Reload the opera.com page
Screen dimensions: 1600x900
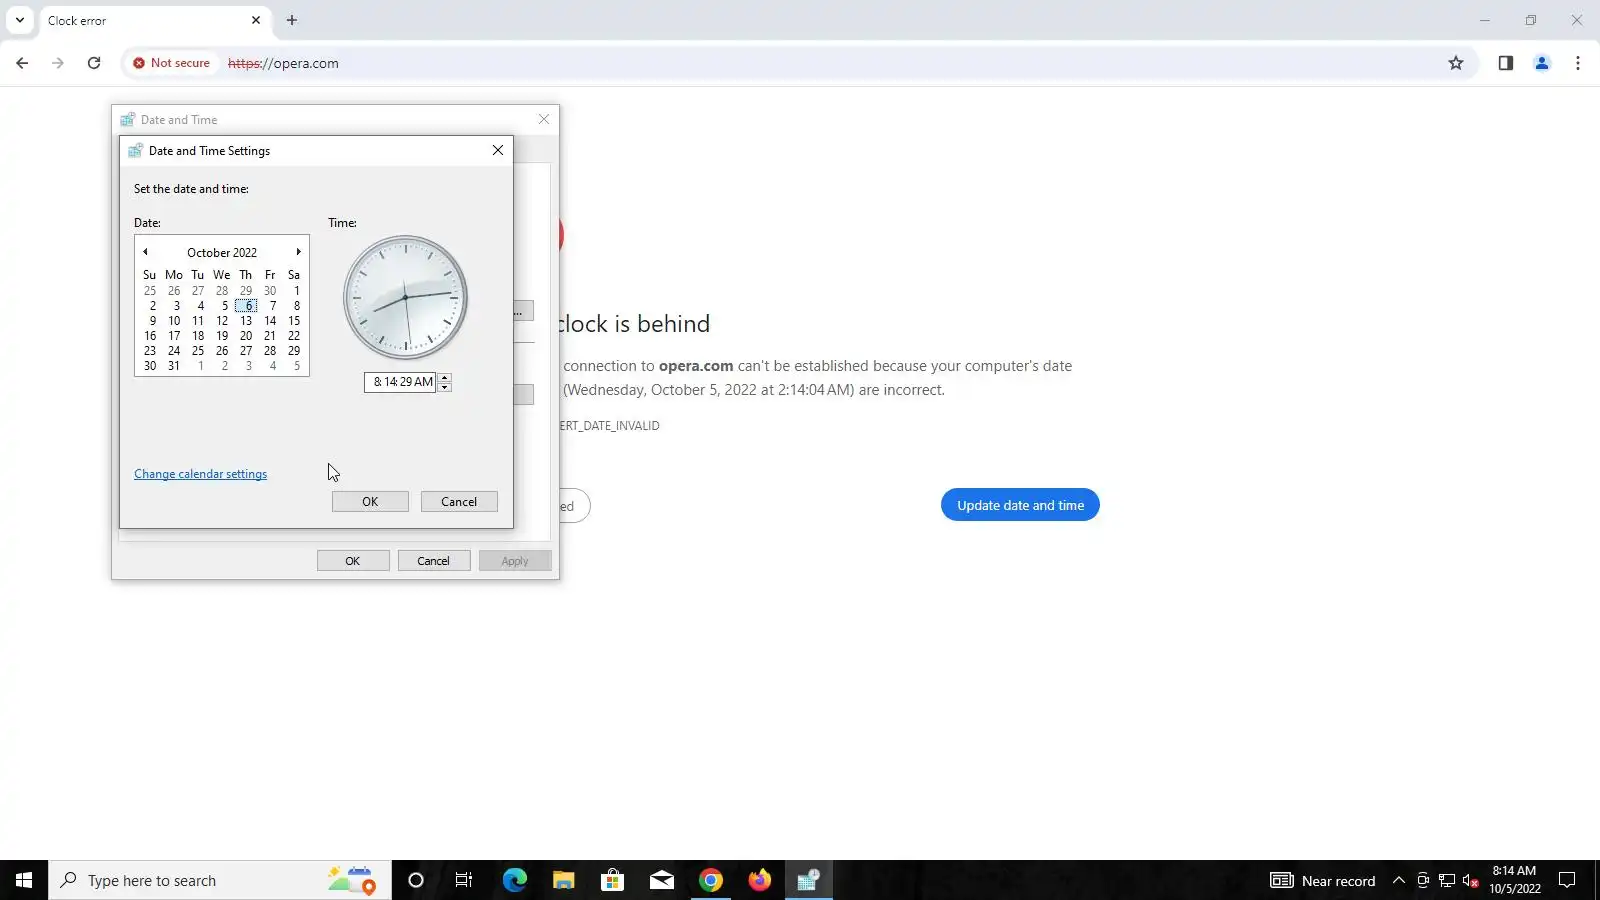[94, 63]
